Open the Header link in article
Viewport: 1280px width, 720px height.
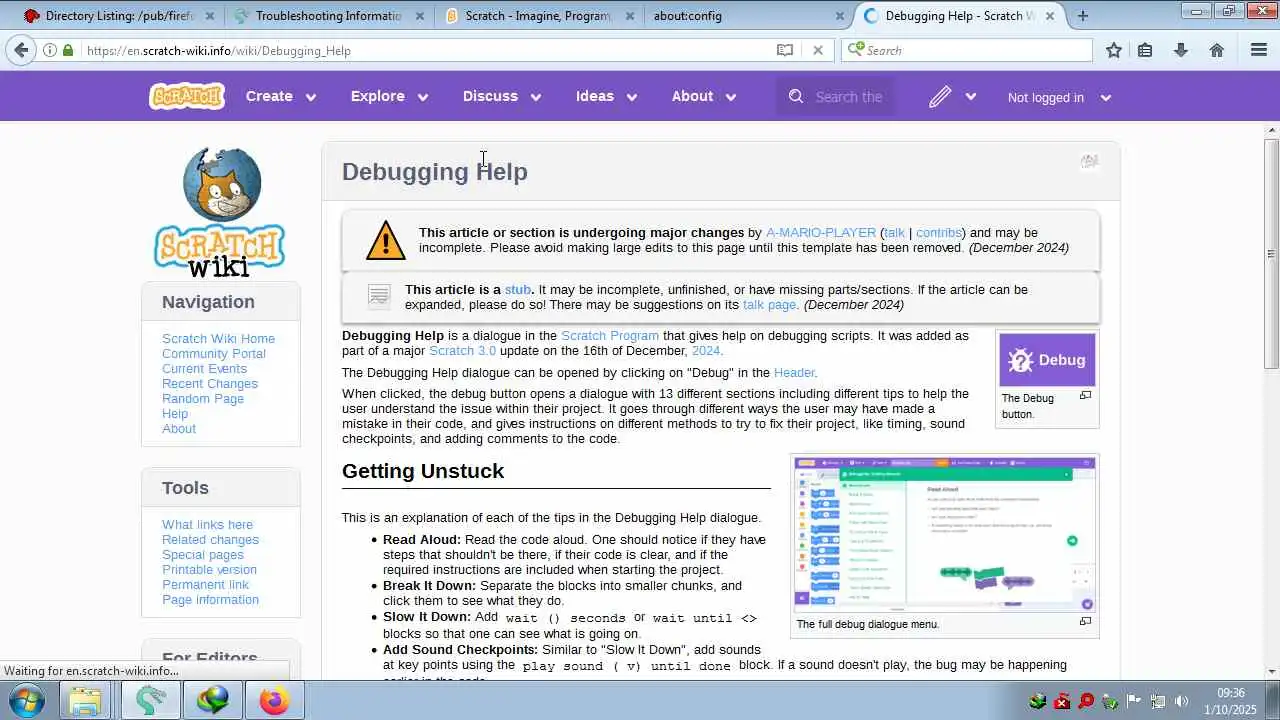794,372
